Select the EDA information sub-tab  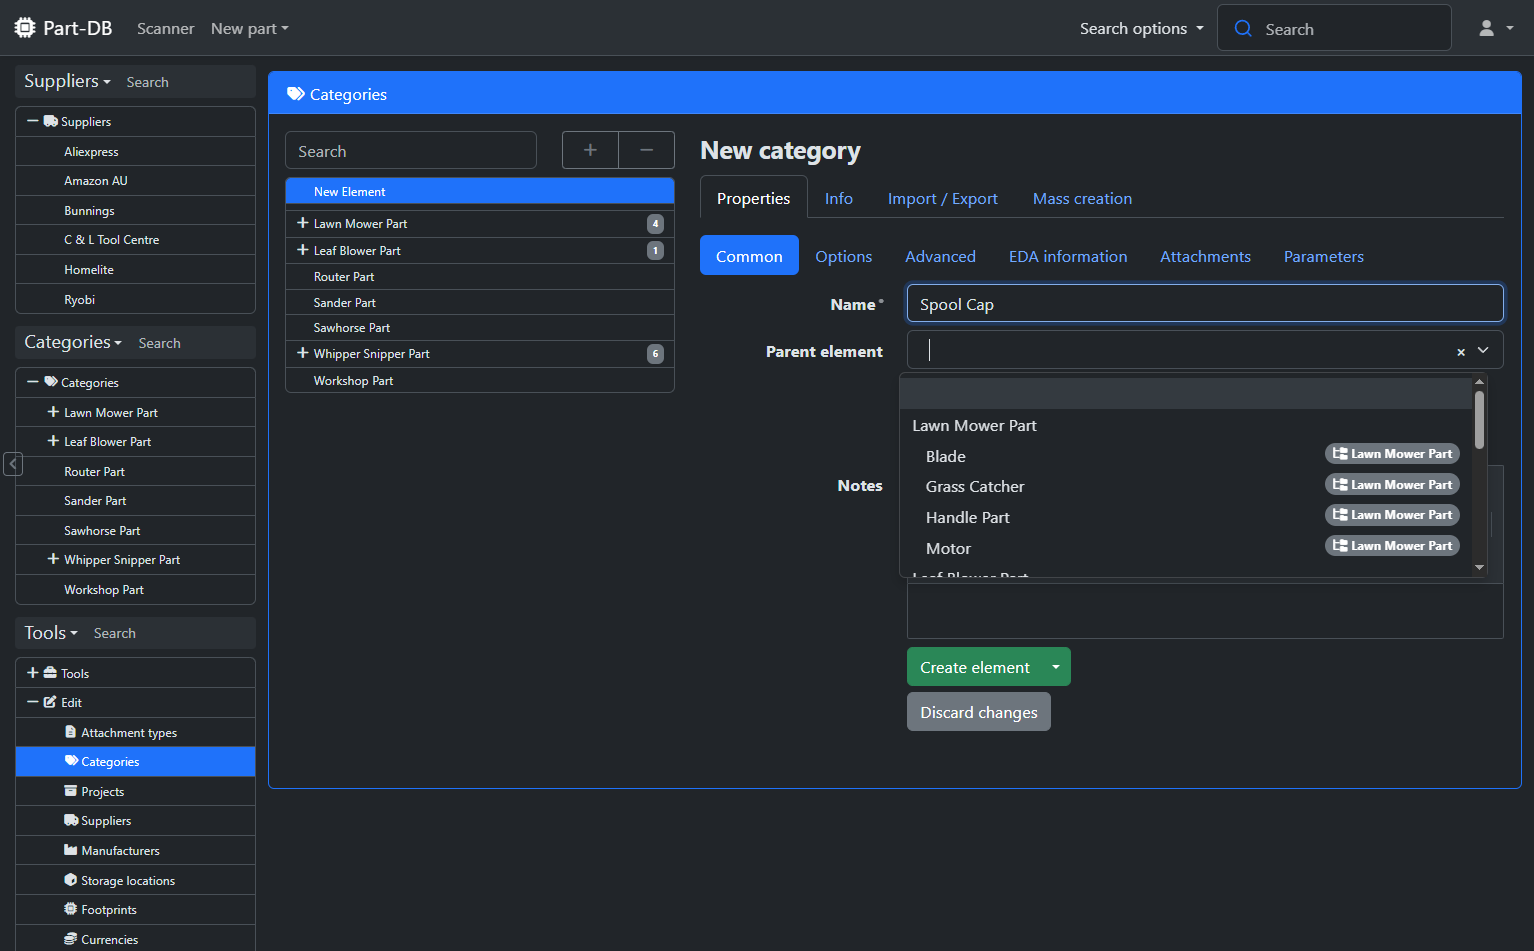pyautogui.click(x=1067, y=256)
